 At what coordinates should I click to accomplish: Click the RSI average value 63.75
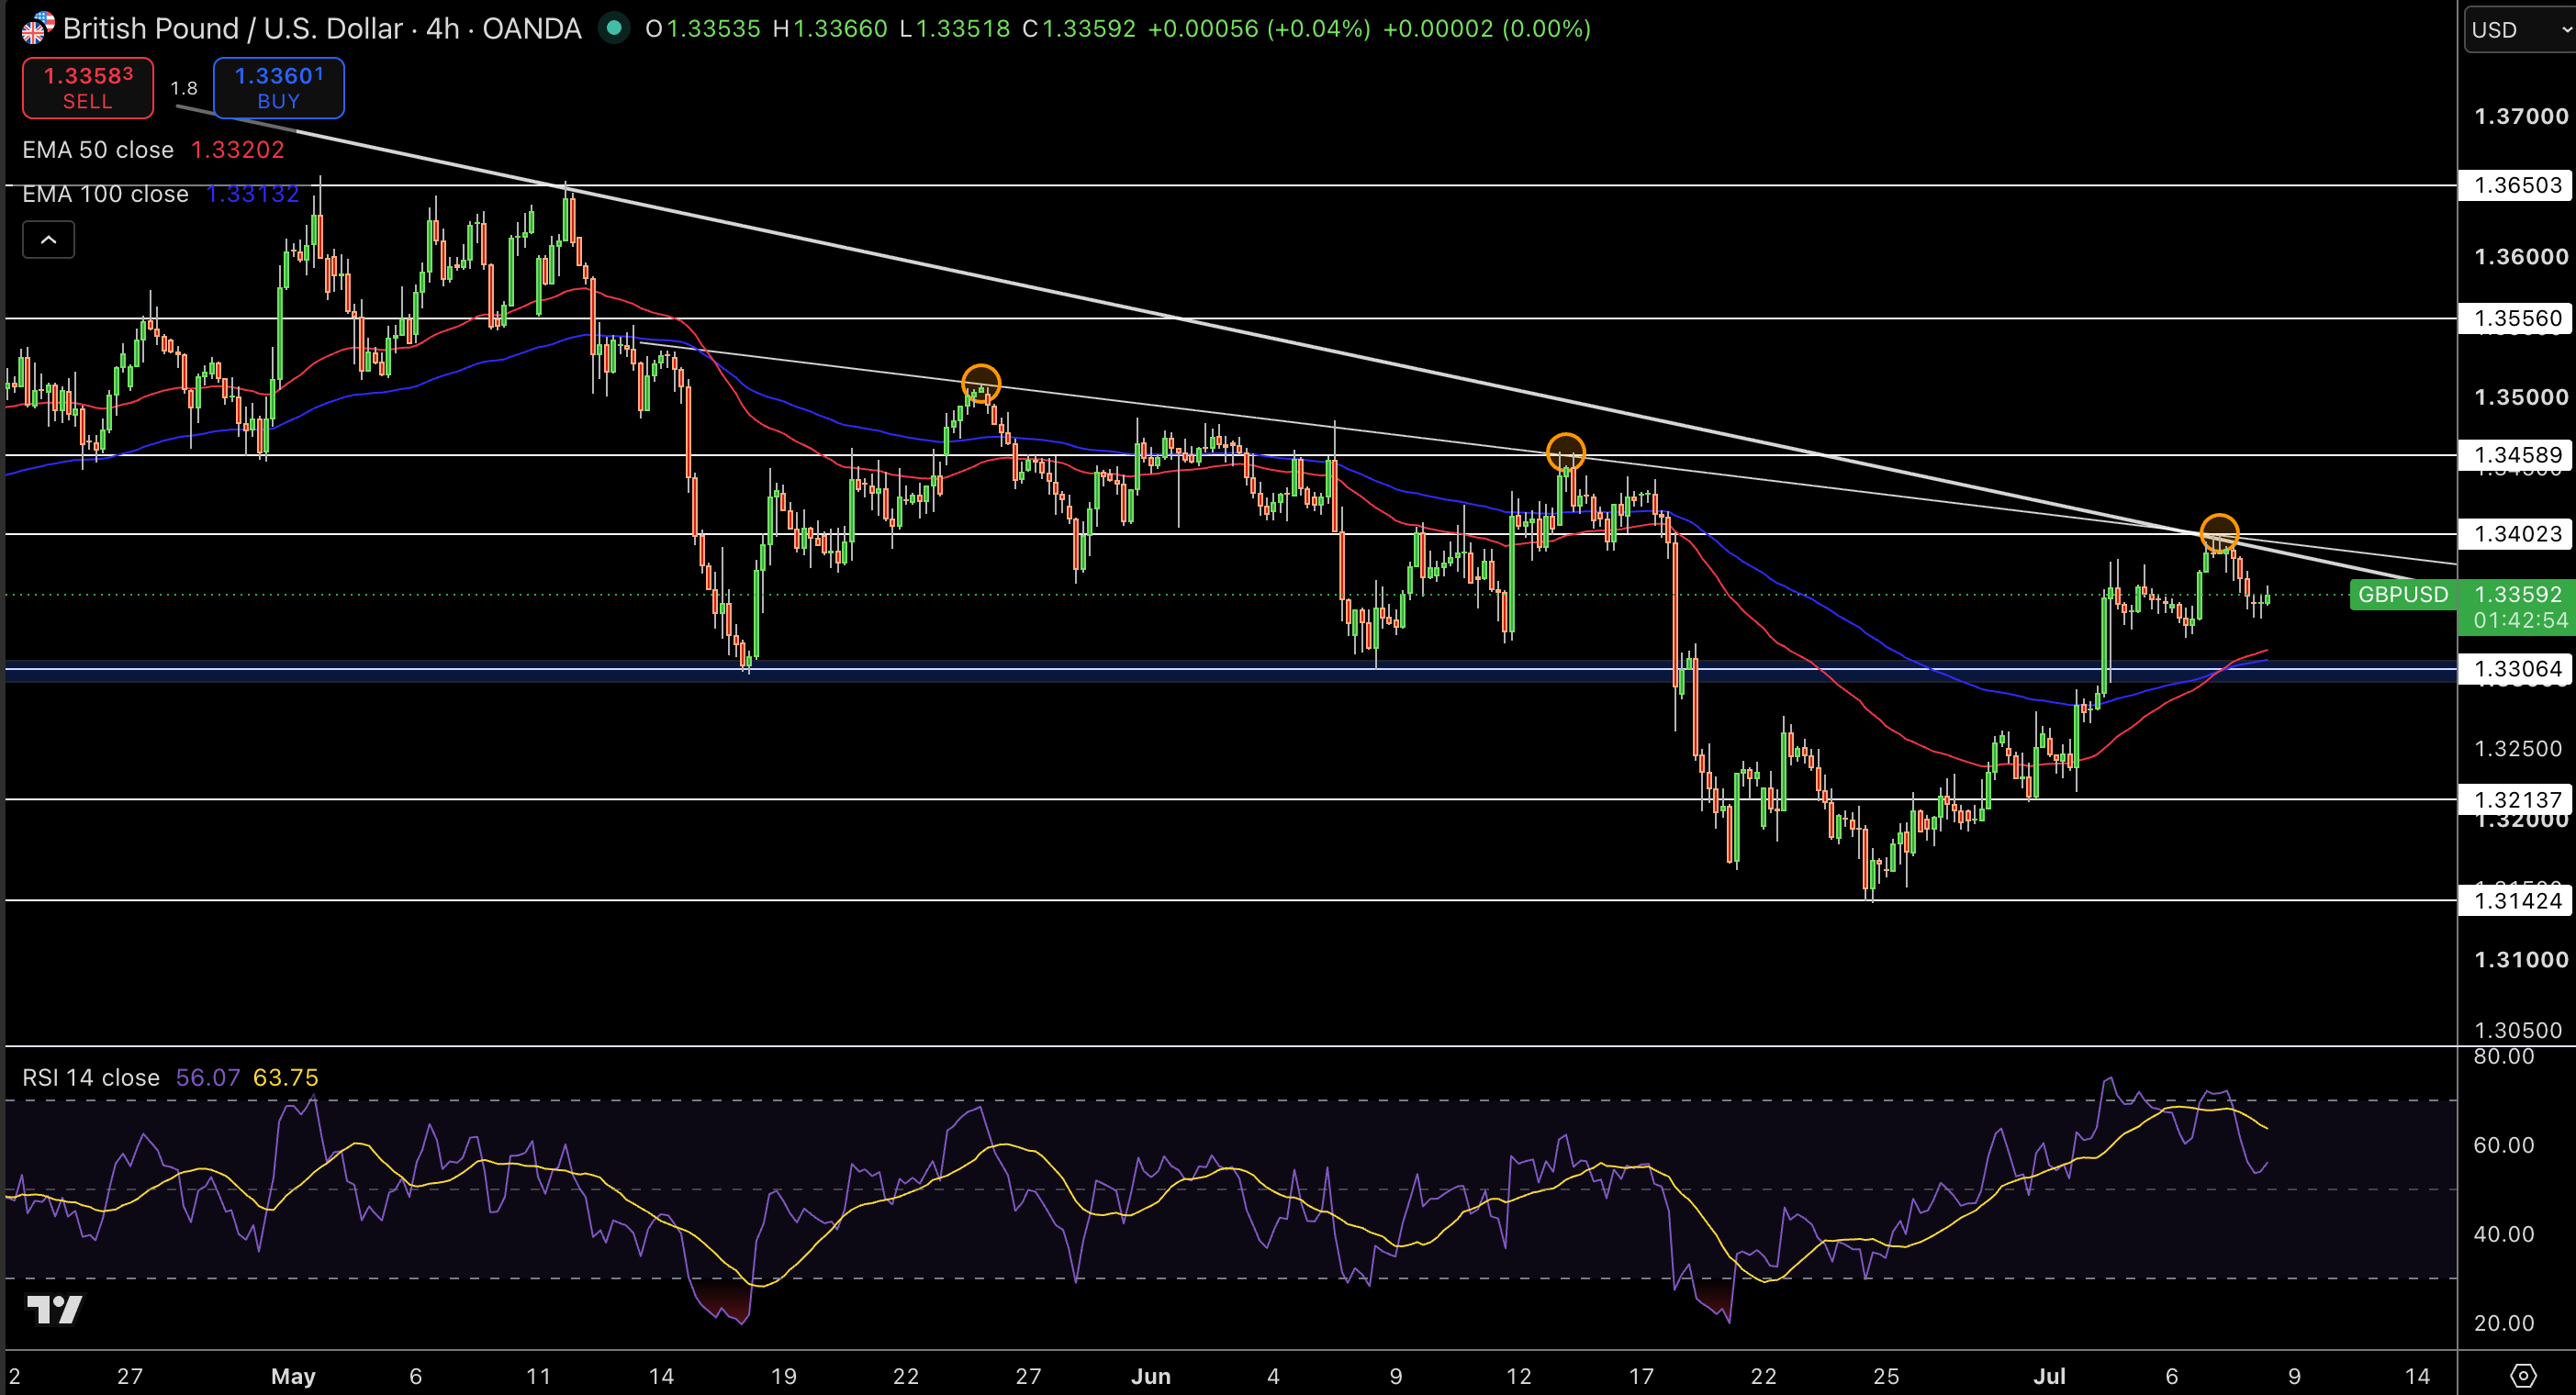coord(286,1077)
